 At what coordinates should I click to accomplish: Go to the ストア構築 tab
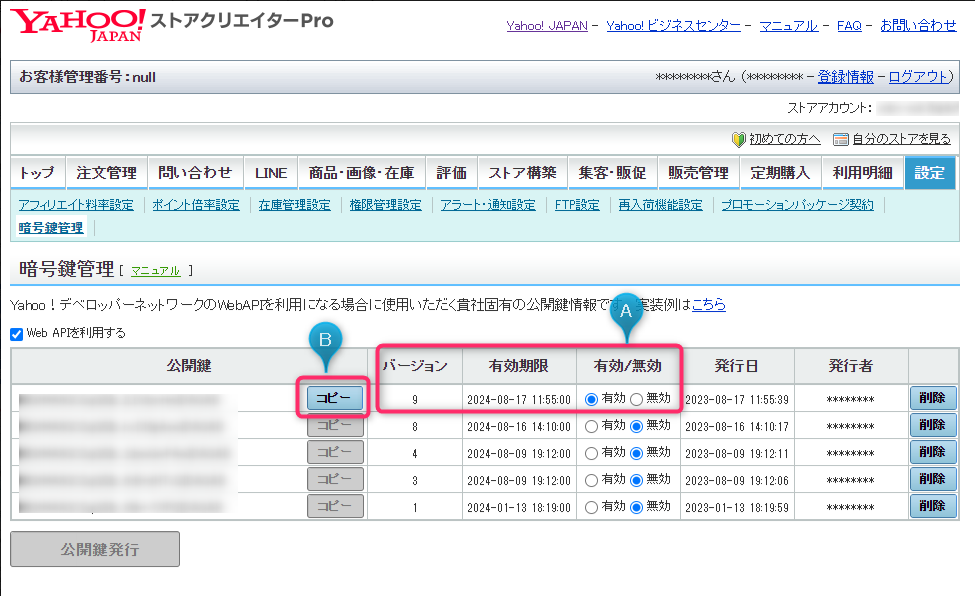tap(522, 173)
